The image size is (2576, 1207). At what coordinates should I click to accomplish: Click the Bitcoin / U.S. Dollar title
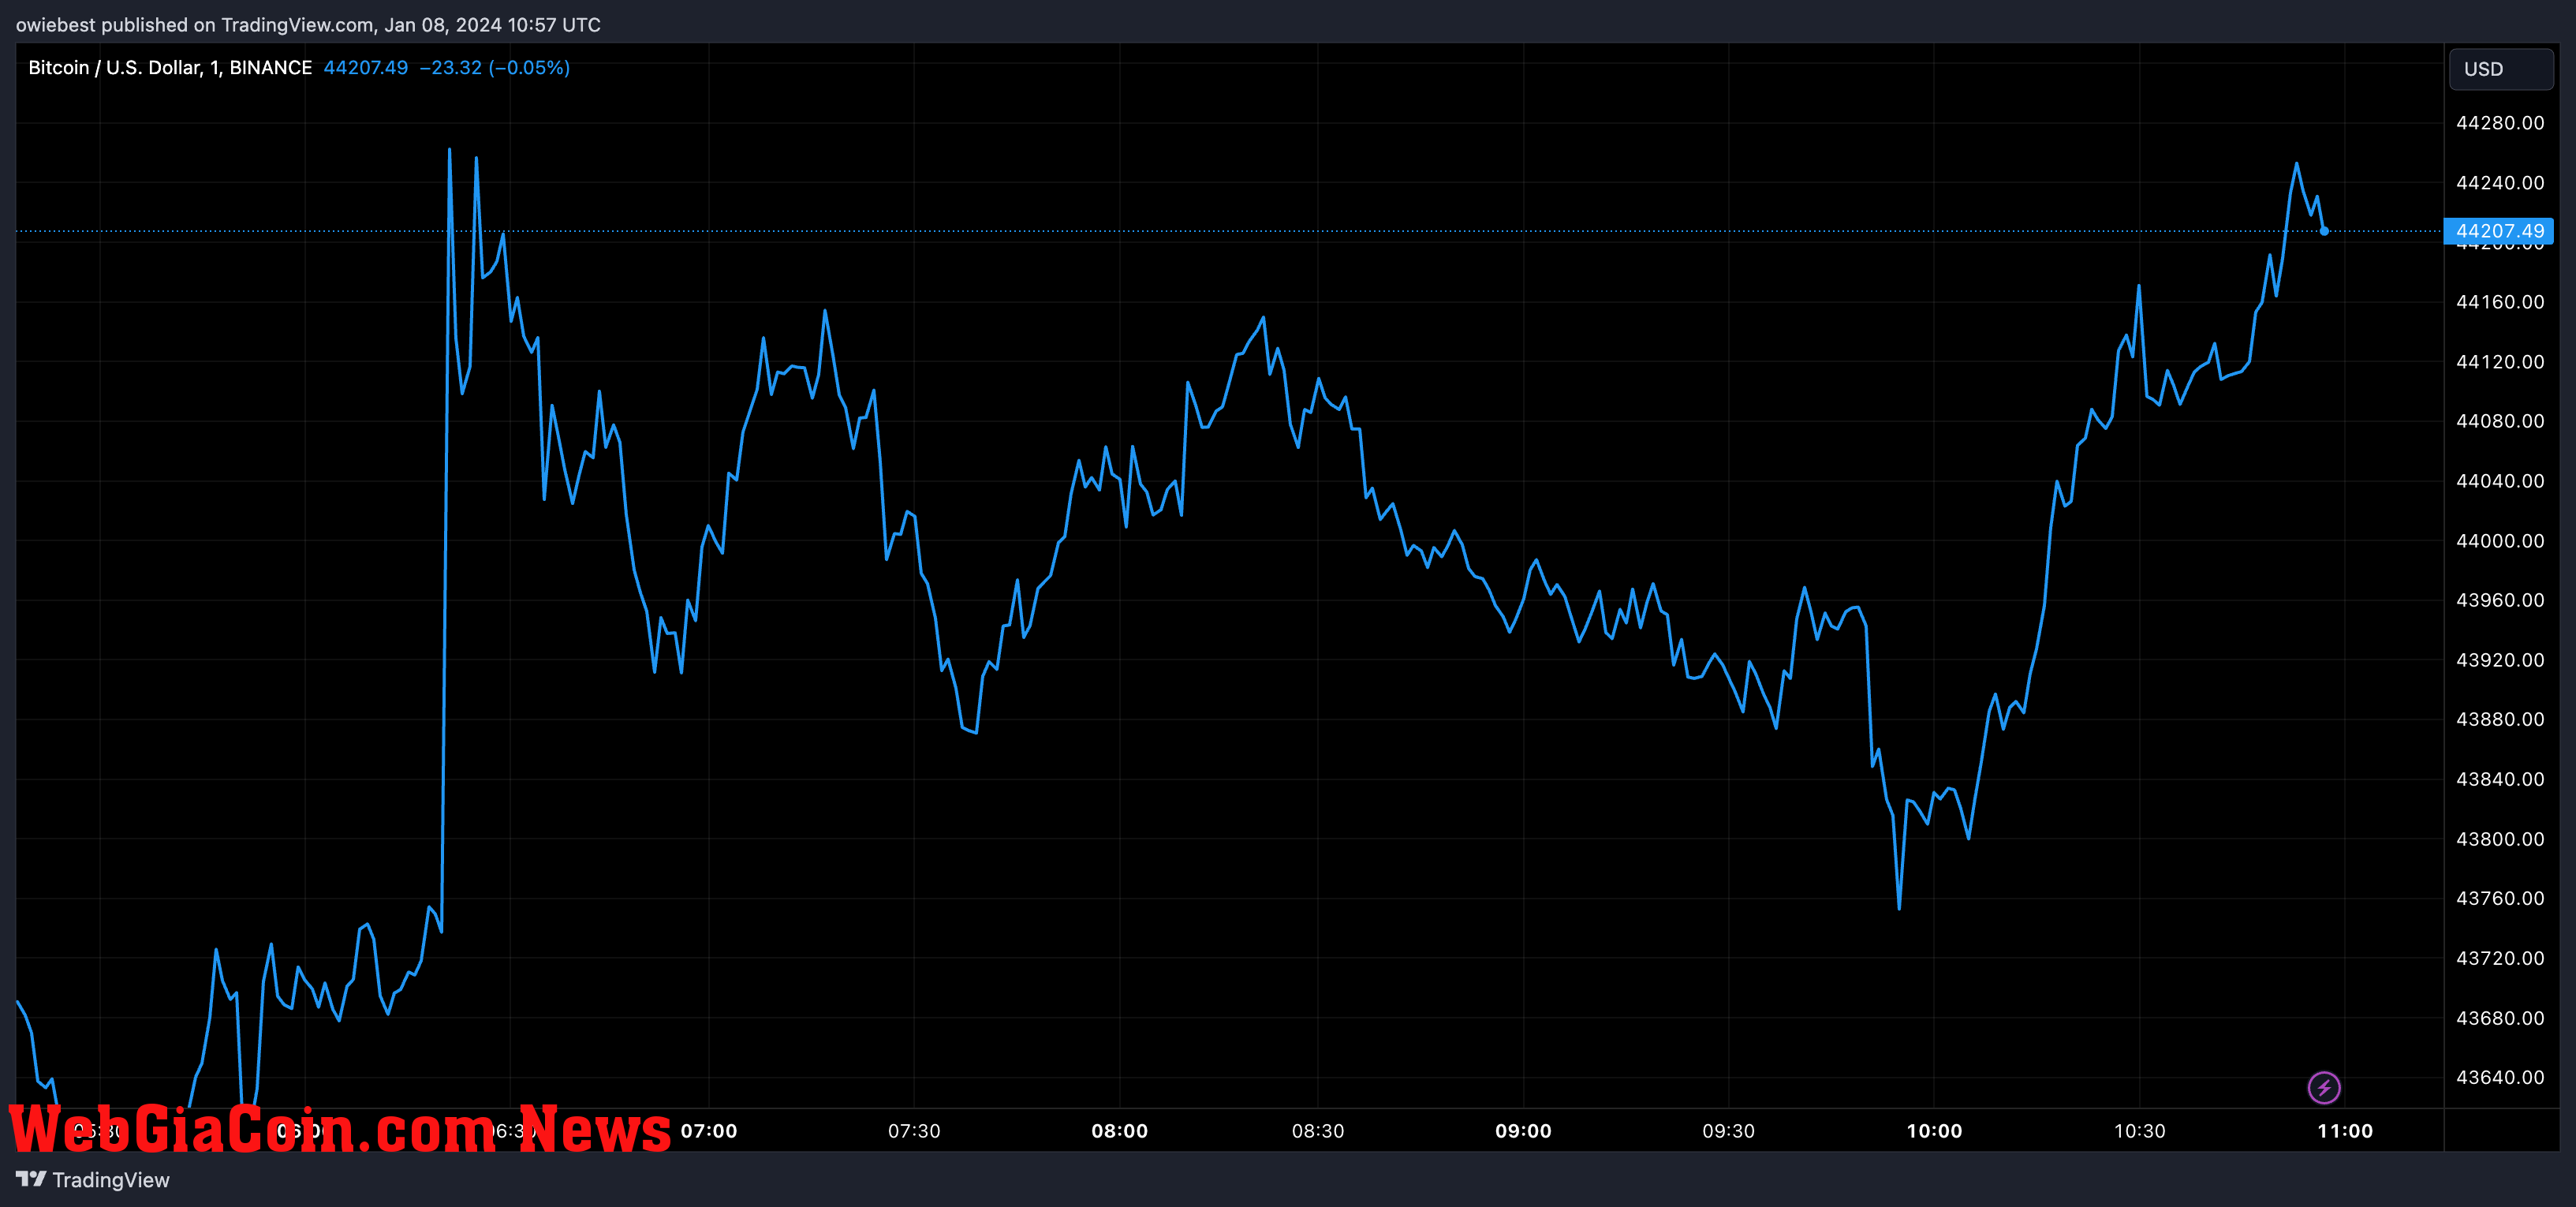[170, 67]
